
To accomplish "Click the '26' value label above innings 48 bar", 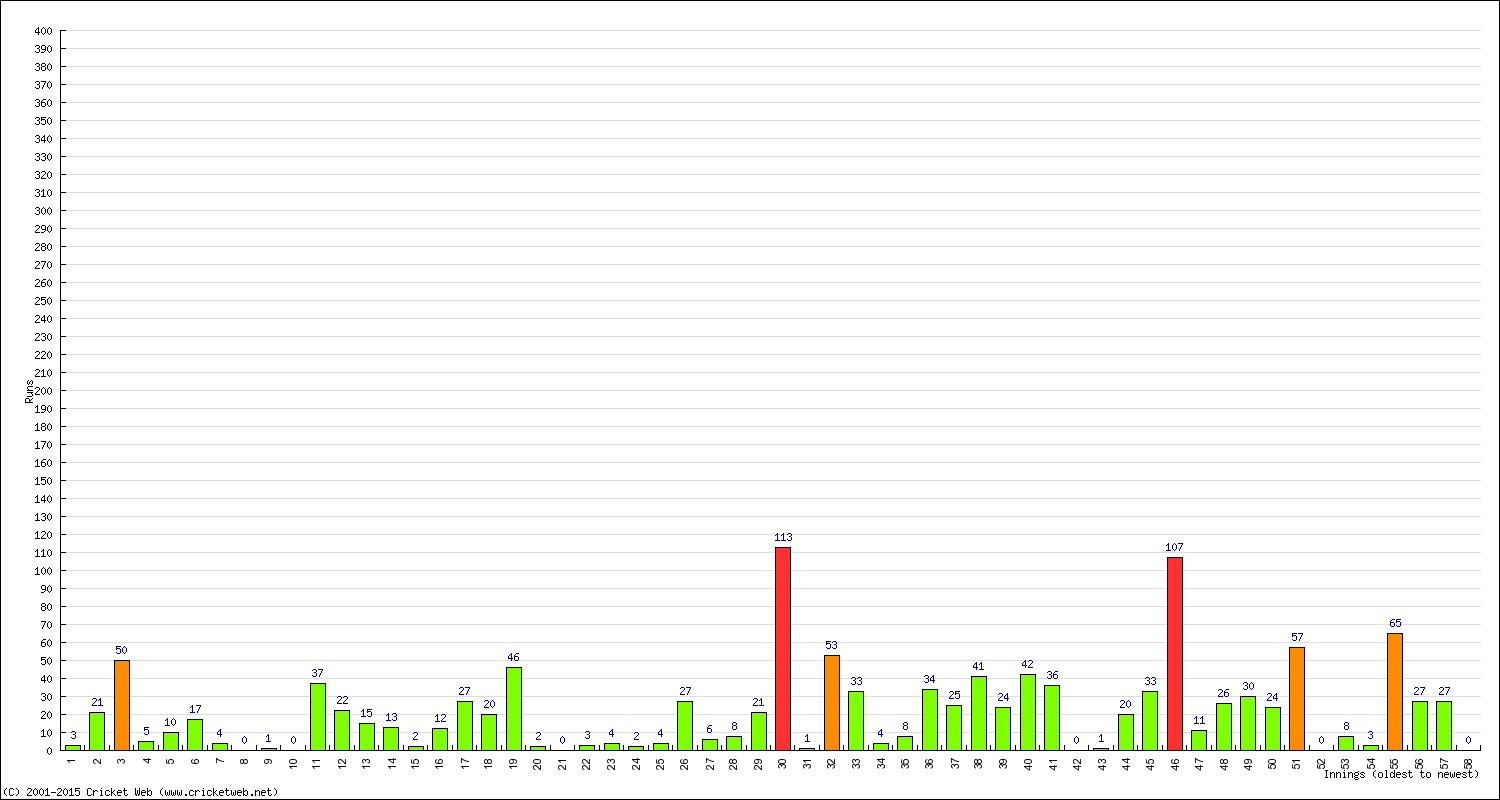I will [x=1223, y=694].
